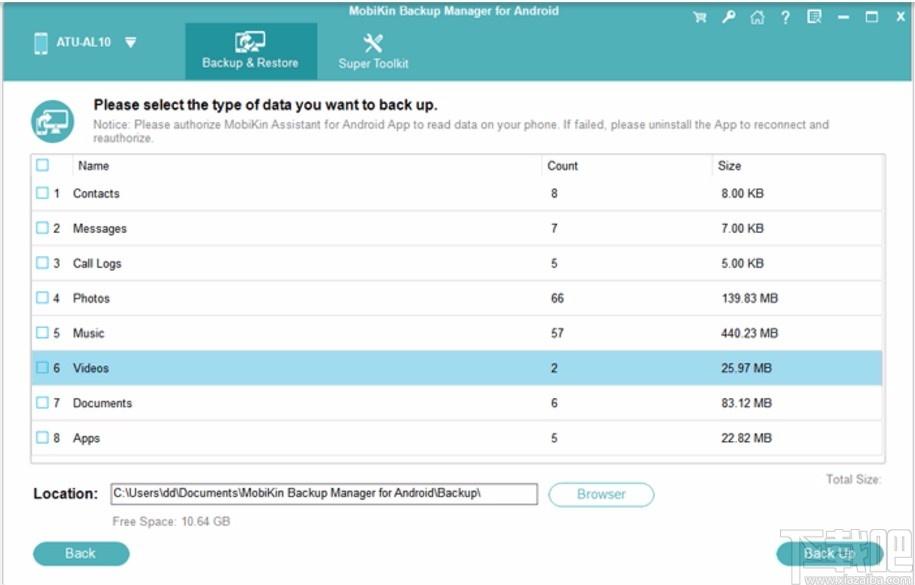This screenshot has width=915, height=585.
Task: Tick the Videos checkbox
Action: click(x=43, y=367)
